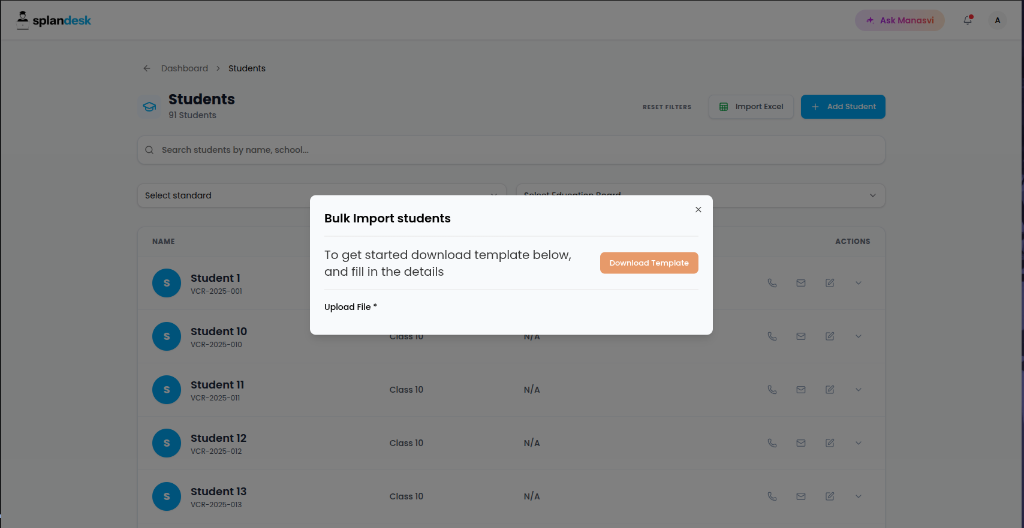Click the Student 12 avatar circle

(167, 443)
